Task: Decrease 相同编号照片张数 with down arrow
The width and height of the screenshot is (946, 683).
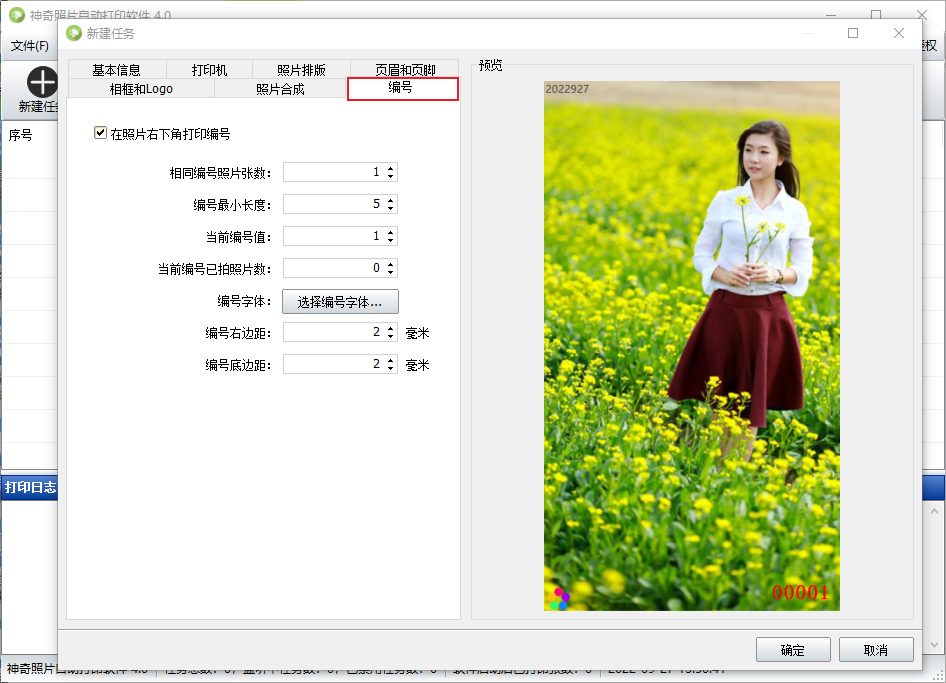Action: click(x=390, y=176)
